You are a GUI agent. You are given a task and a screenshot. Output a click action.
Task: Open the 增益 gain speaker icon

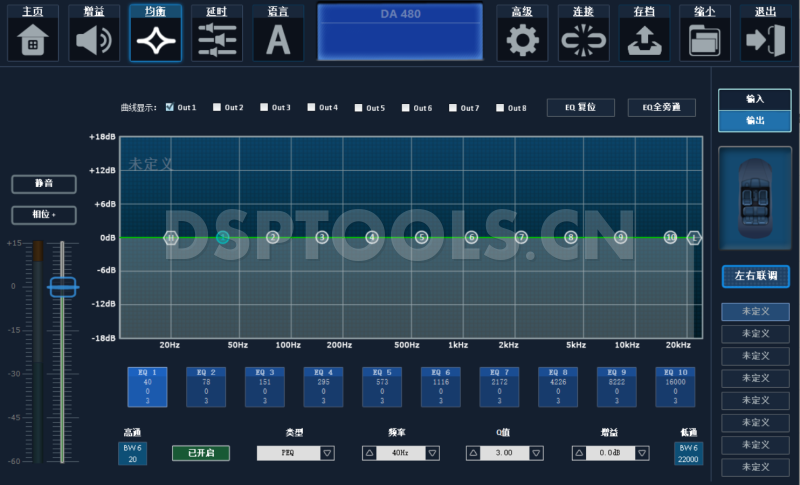coord(94,33)
